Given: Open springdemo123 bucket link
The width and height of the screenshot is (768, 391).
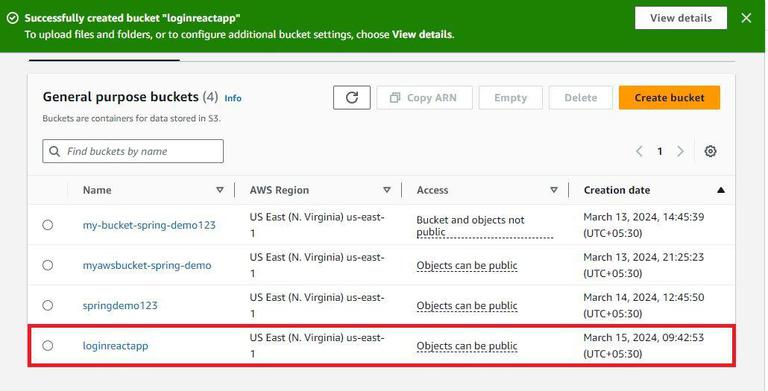Looking at the screenshot, I should pyautogui.click(x=120, y=306).
